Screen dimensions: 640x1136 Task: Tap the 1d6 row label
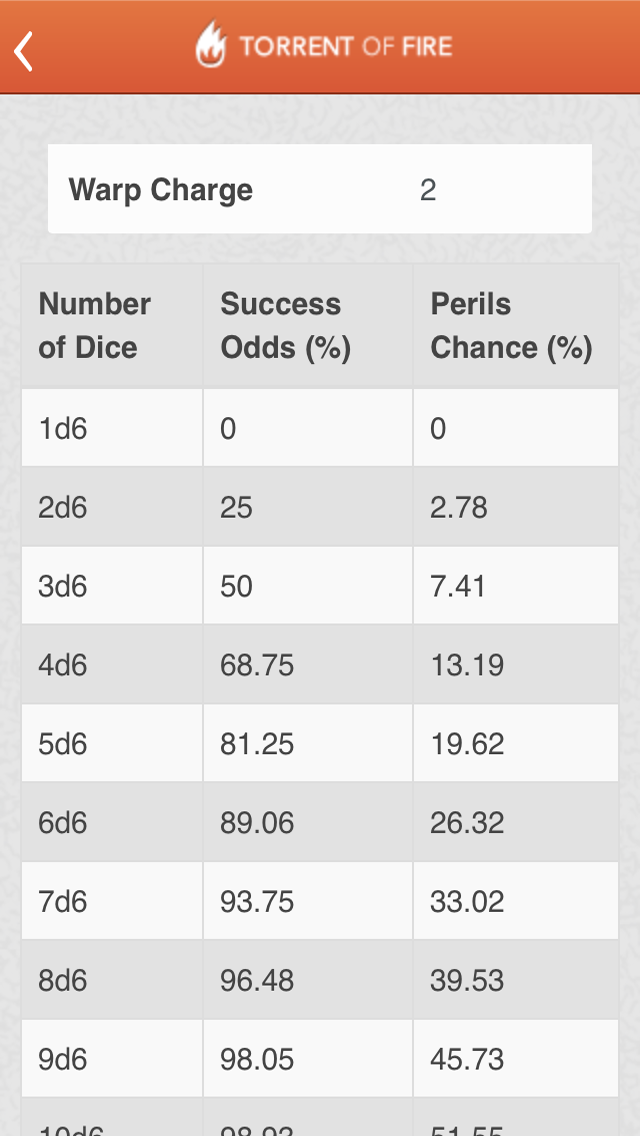pyautogui.click(x=63, y=429)
